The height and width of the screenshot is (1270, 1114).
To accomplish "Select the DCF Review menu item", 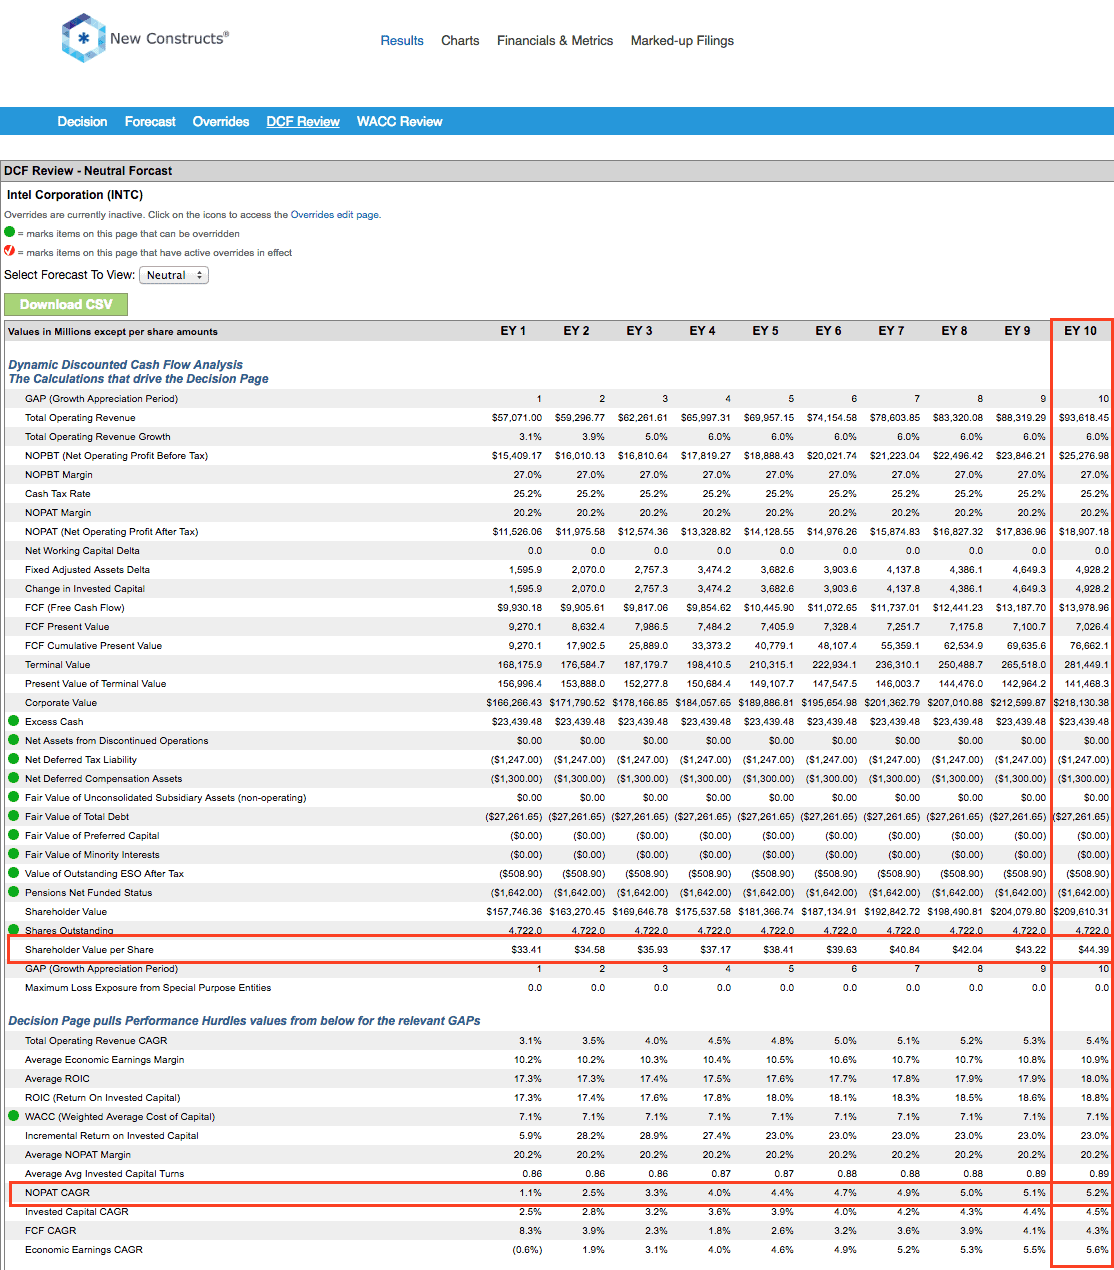I will click(303, 121).
